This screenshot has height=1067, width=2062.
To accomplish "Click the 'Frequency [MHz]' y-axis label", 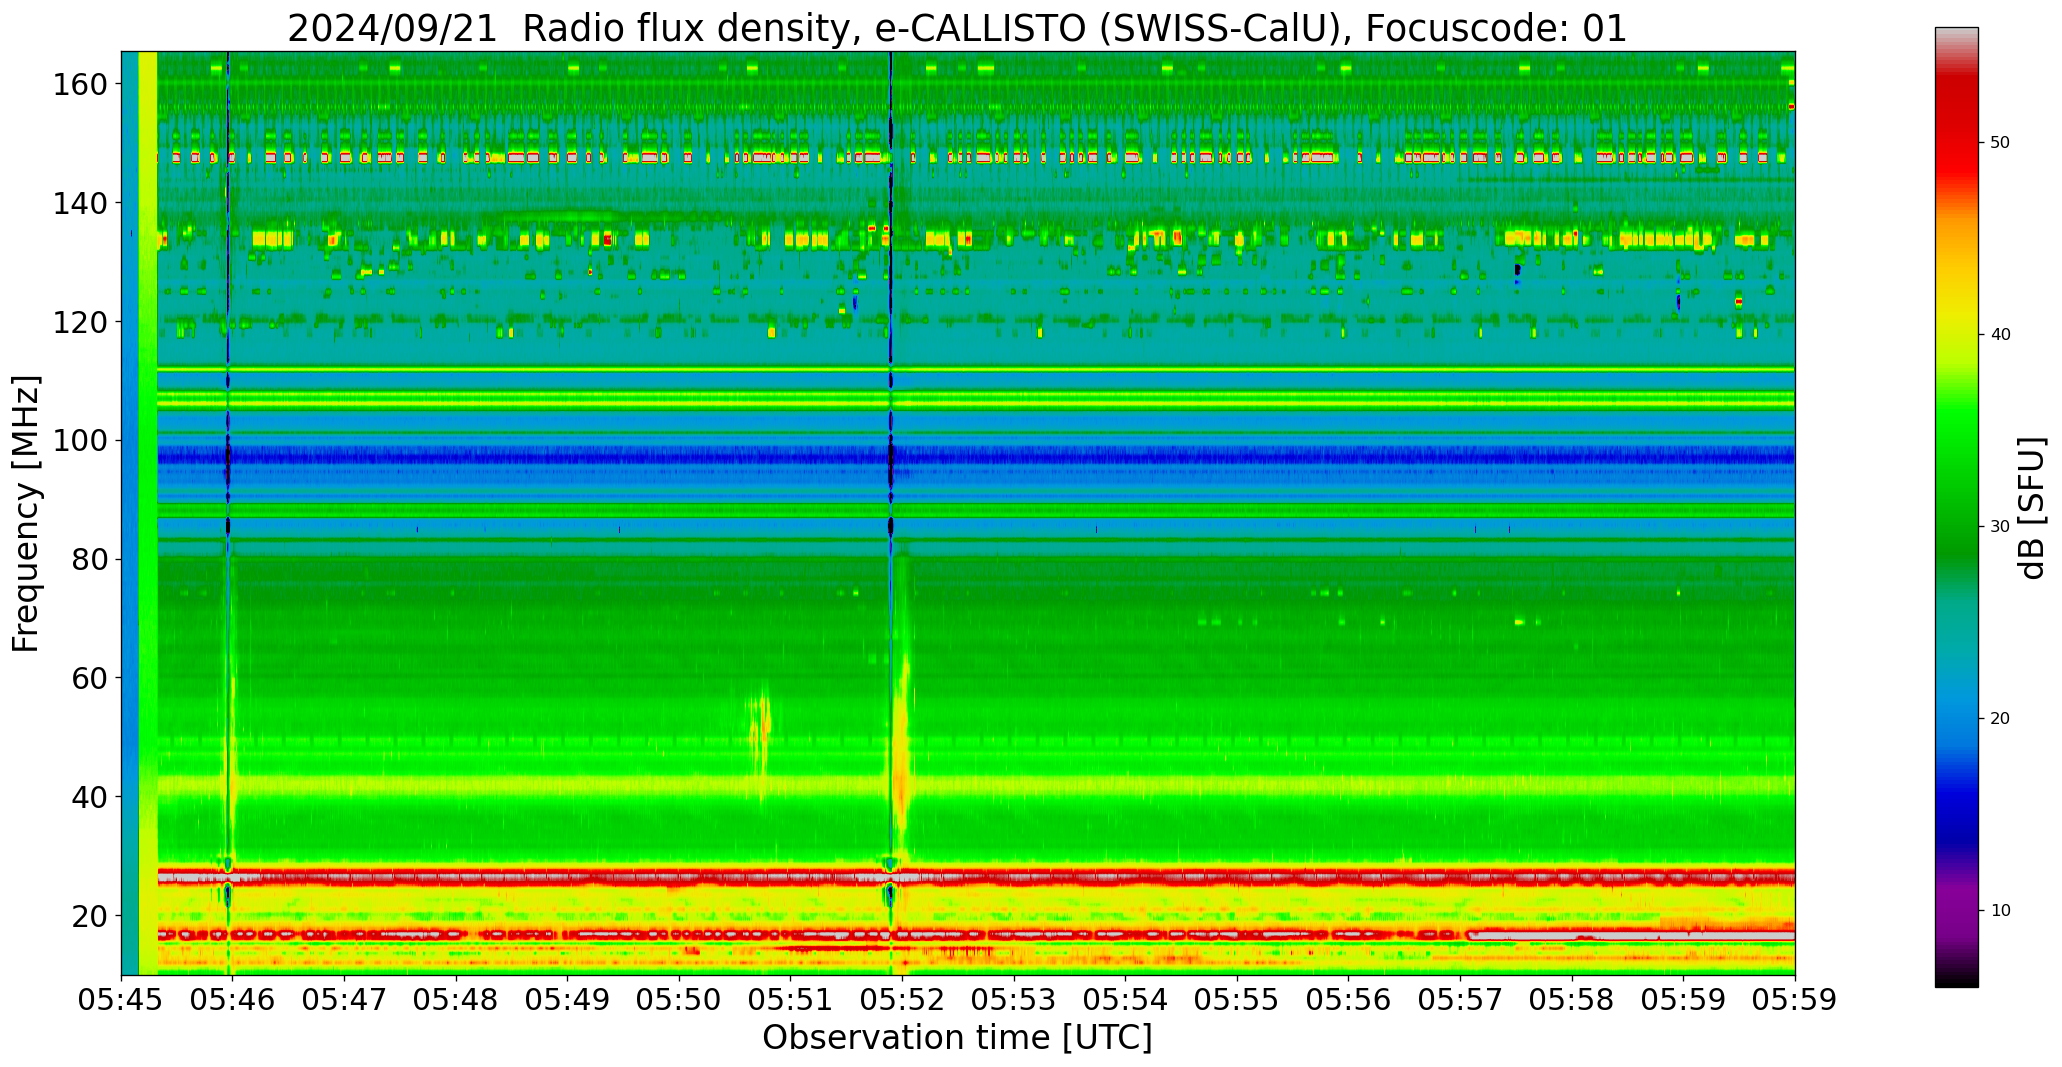I will pos(26,514).
